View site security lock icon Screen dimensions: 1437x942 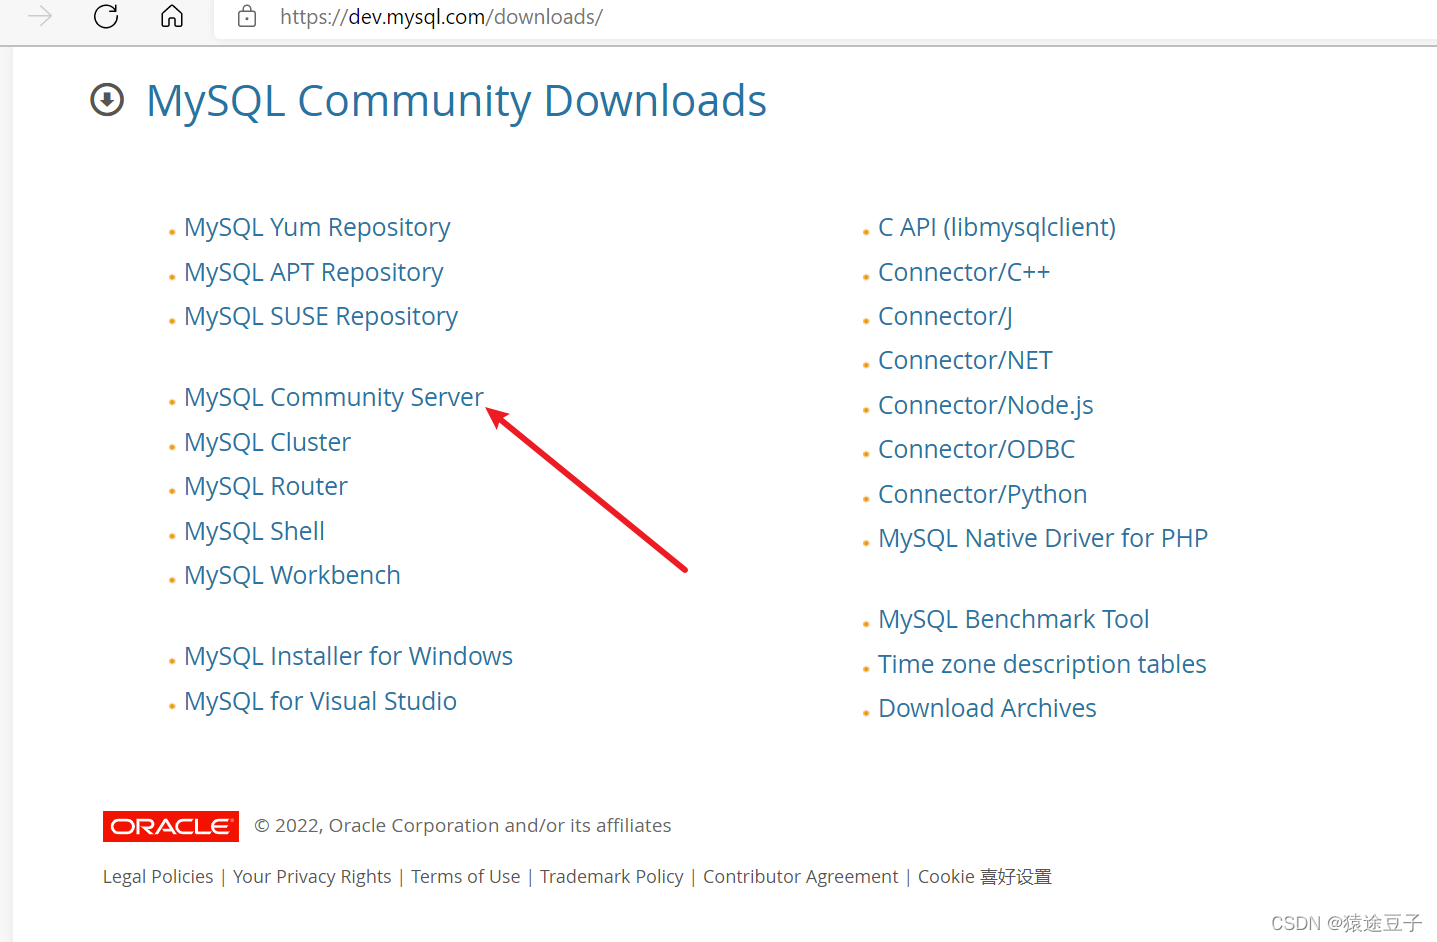pyautogui.click(x=247, y=16)
